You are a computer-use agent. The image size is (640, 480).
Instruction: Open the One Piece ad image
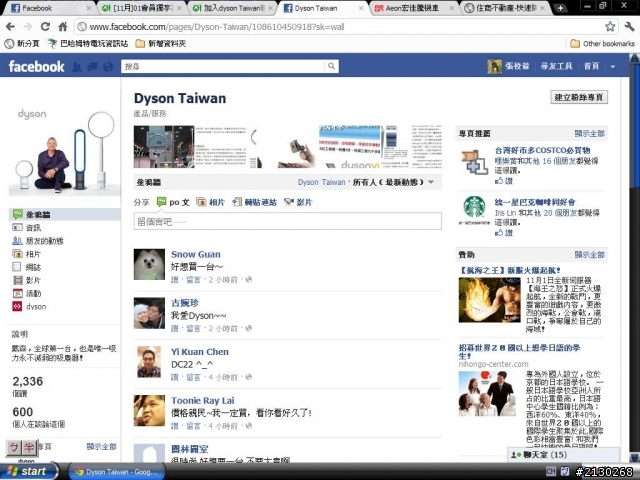coord(489,300)
